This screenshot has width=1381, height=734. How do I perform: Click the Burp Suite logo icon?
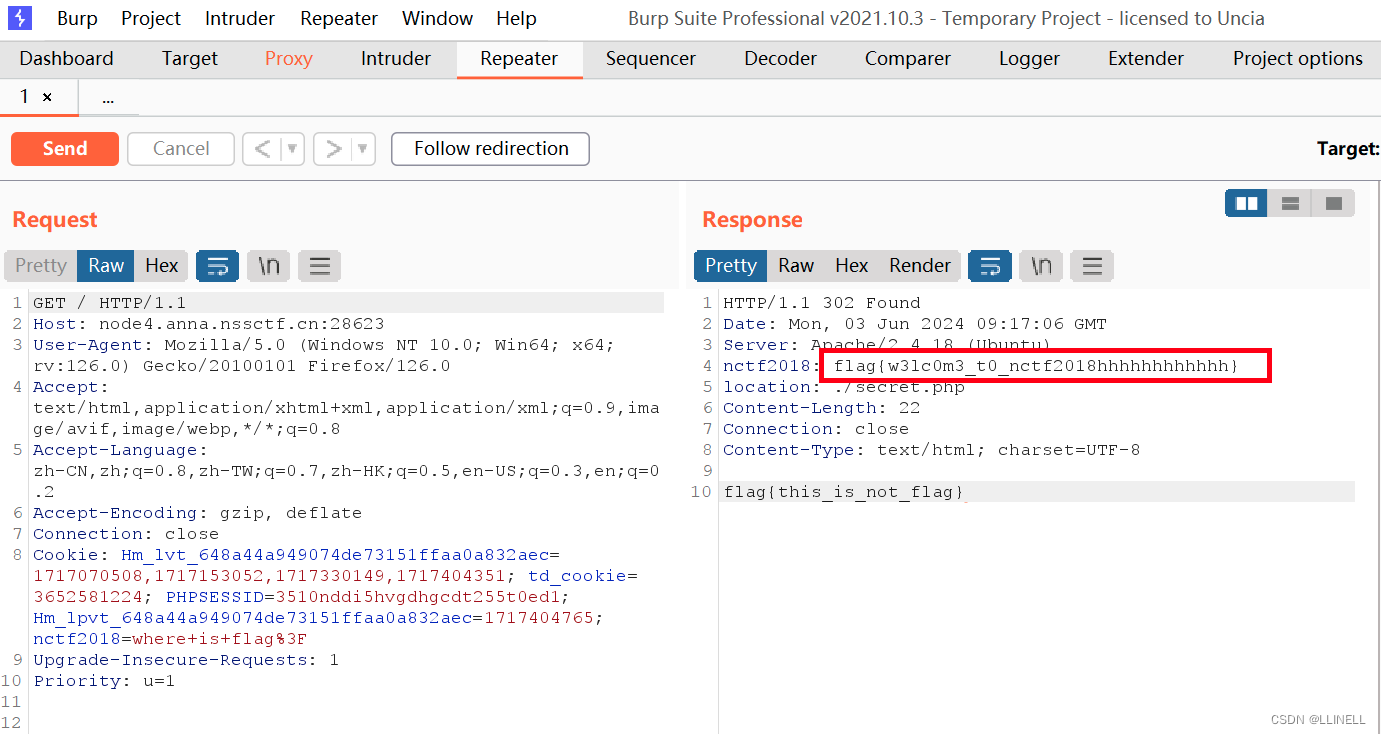click(x=20, y=18)
